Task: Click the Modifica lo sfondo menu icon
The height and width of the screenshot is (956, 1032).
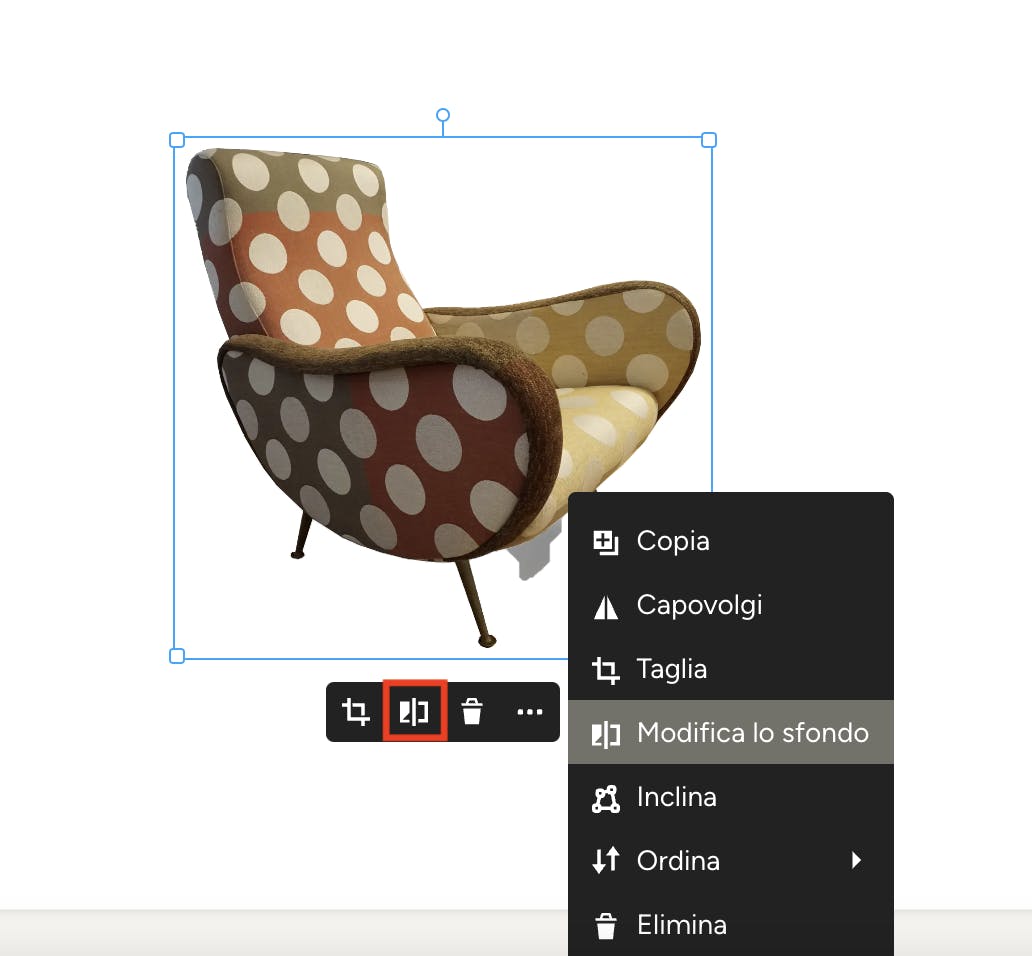Action: tap(606, 734)
